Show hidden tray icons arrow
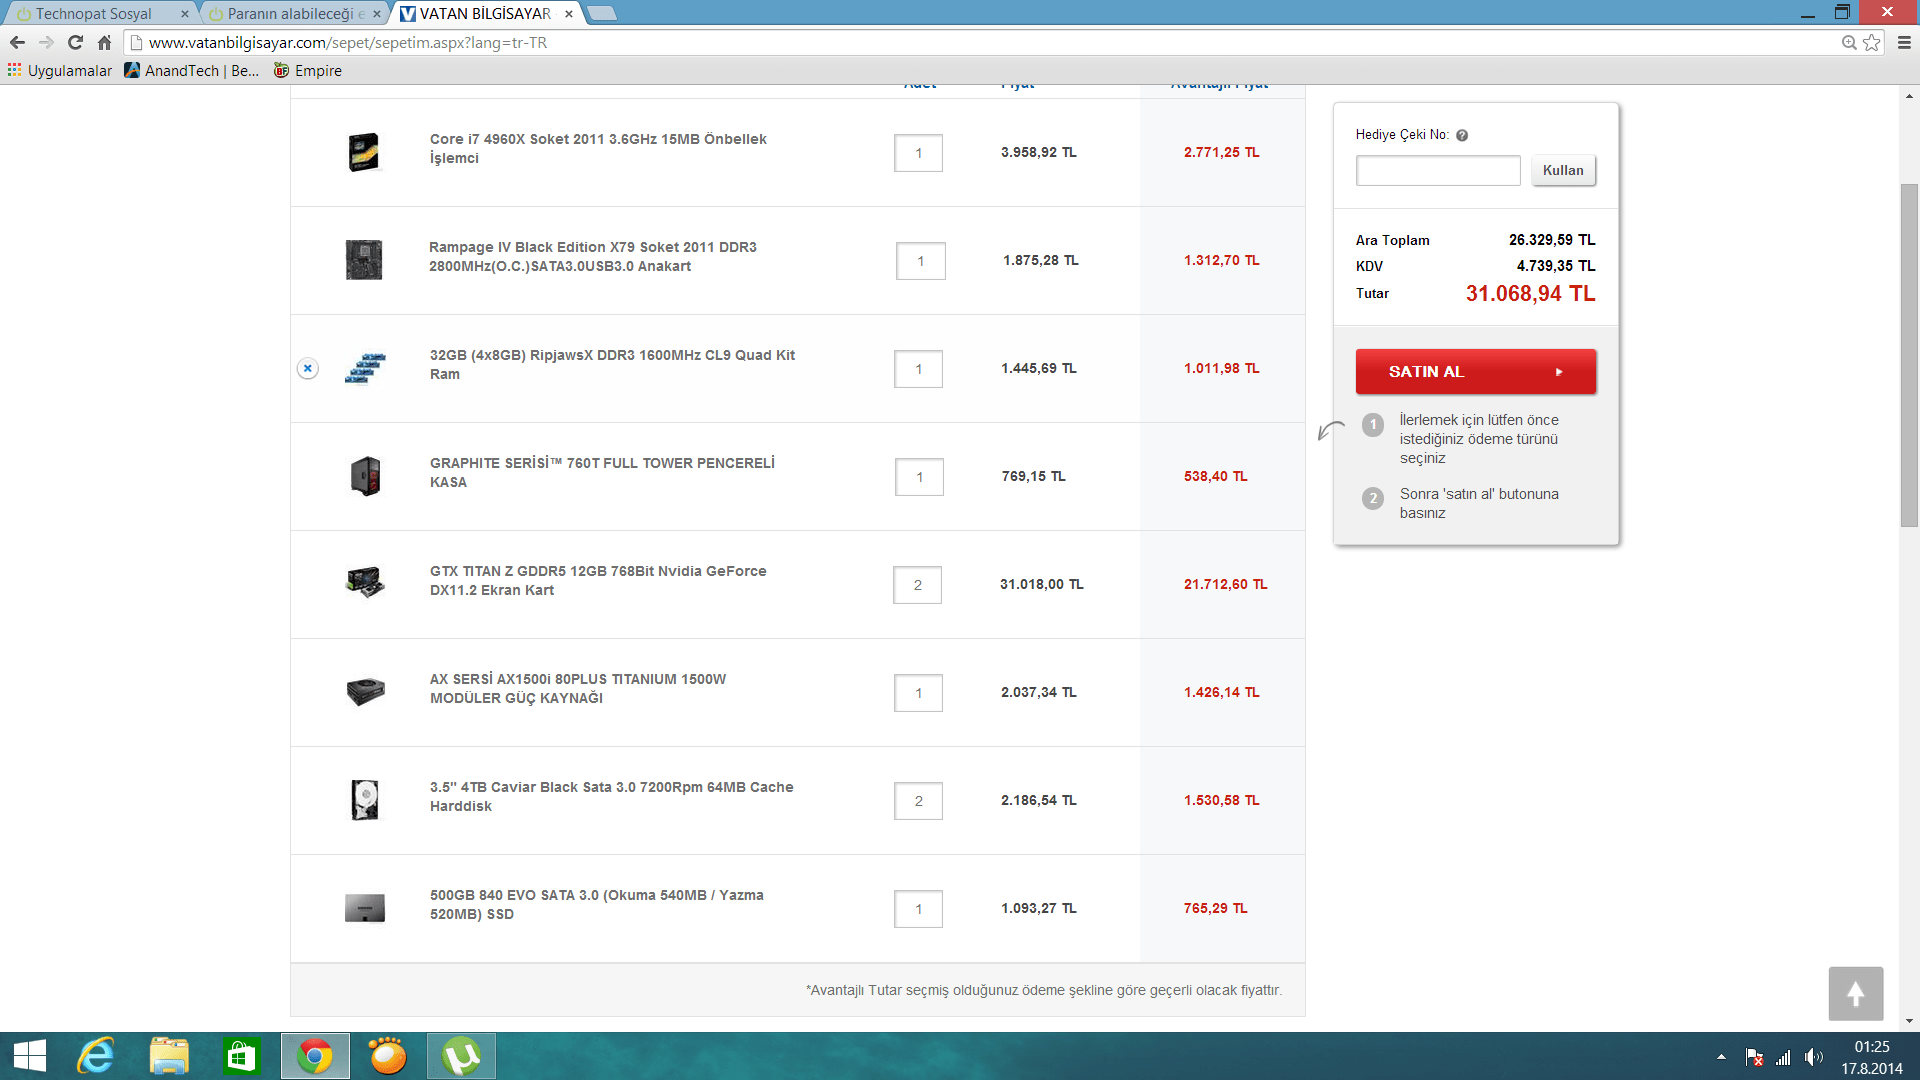The image size is (1920, 1080). point(1721,1057)
